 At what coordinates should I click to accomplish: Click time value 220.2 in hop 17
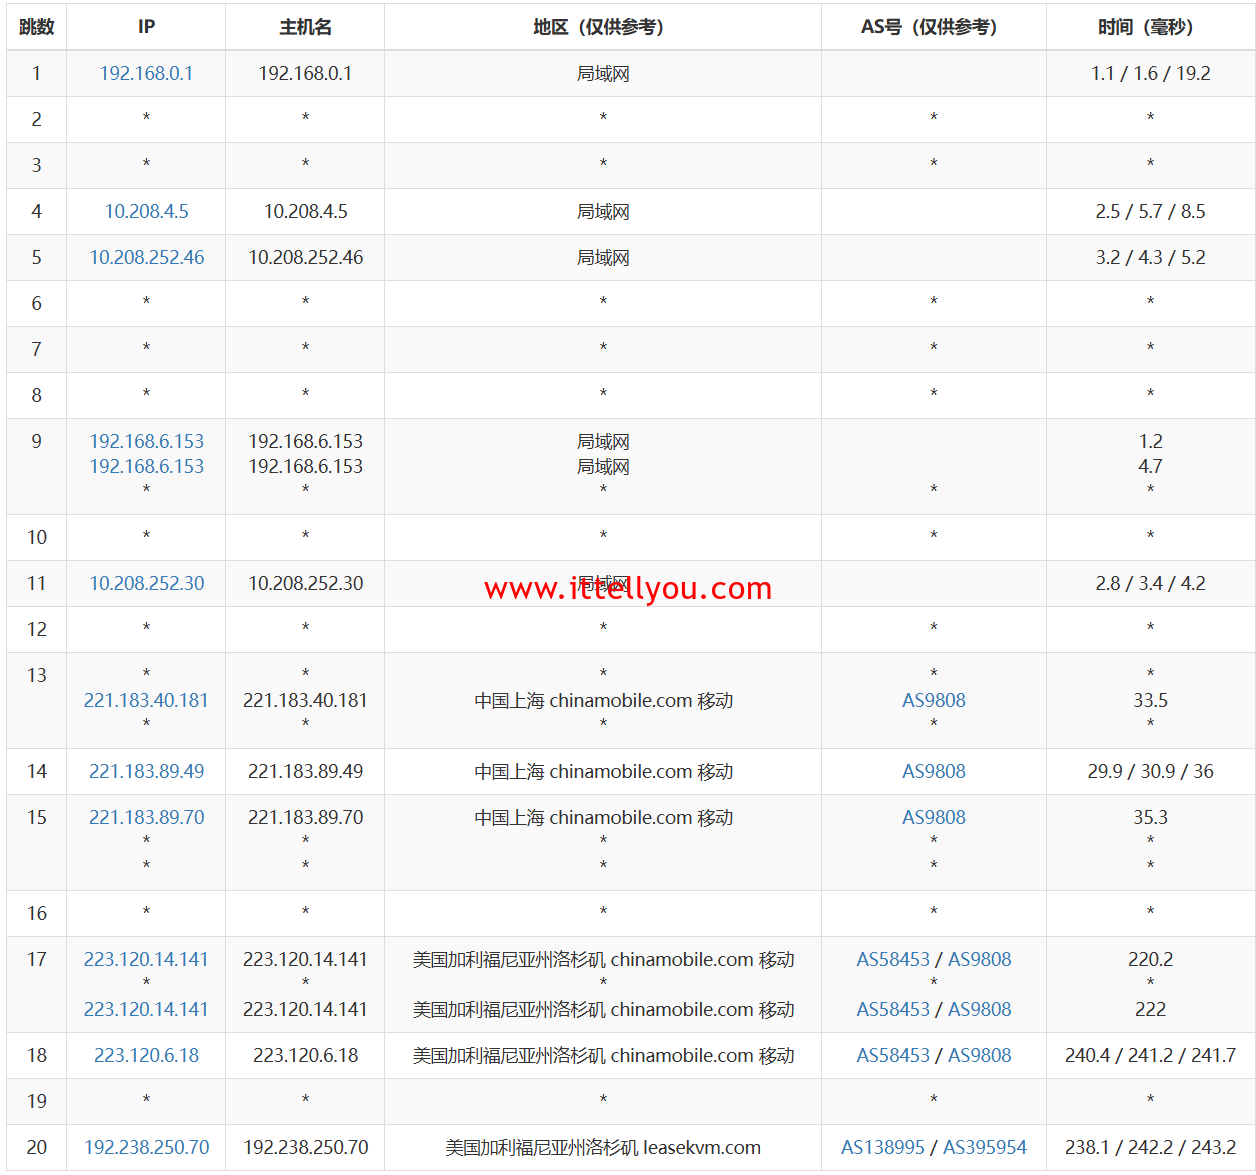click(x=1150, y=959)
